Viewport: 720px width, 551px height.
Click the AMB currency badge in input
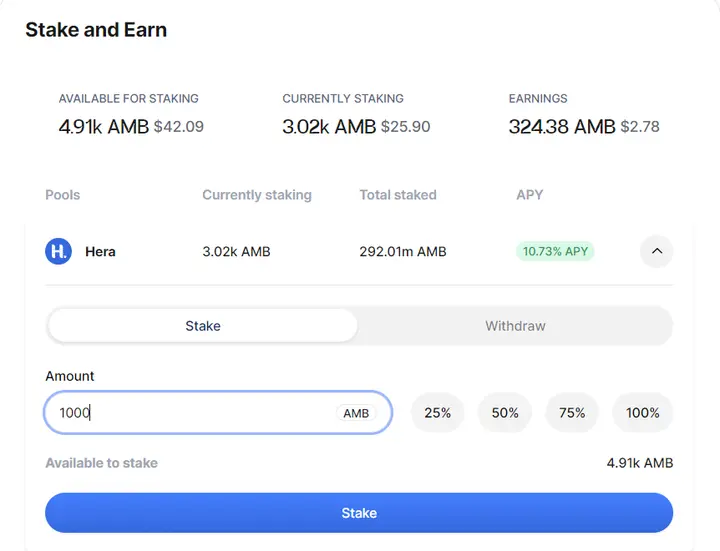coord(356,413)
